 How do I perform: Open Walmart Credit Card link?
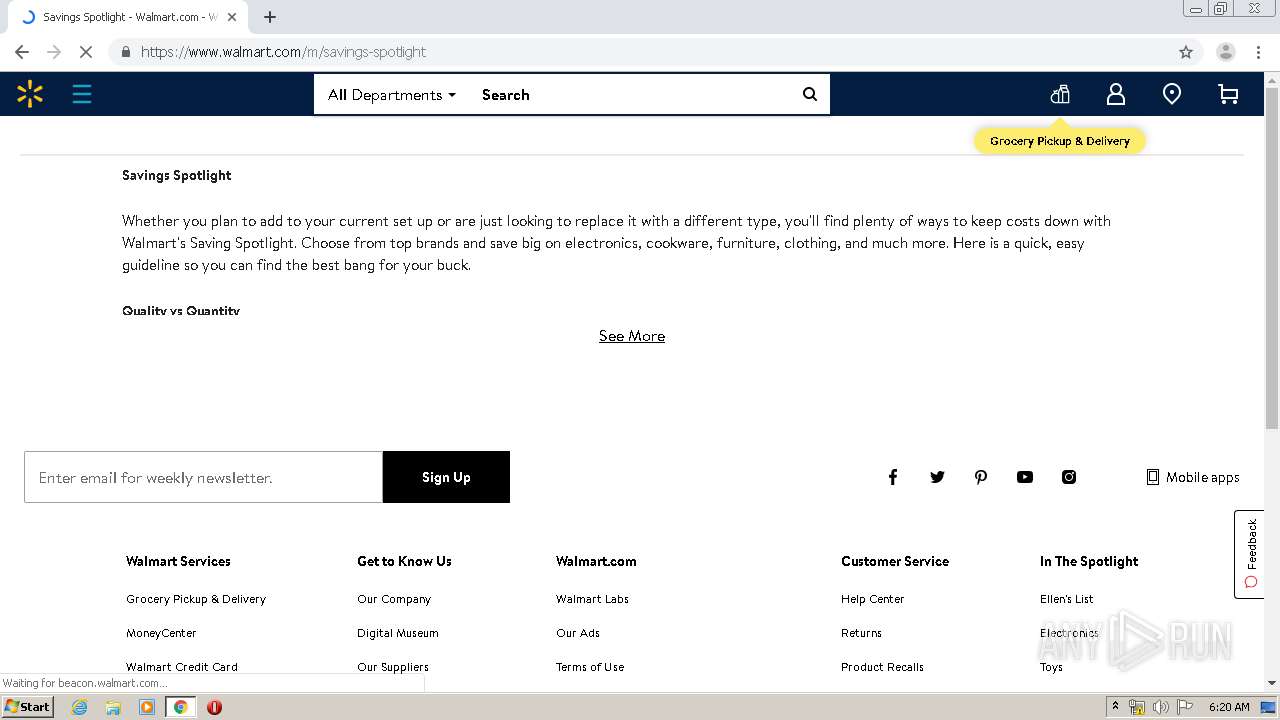(182, 667)
